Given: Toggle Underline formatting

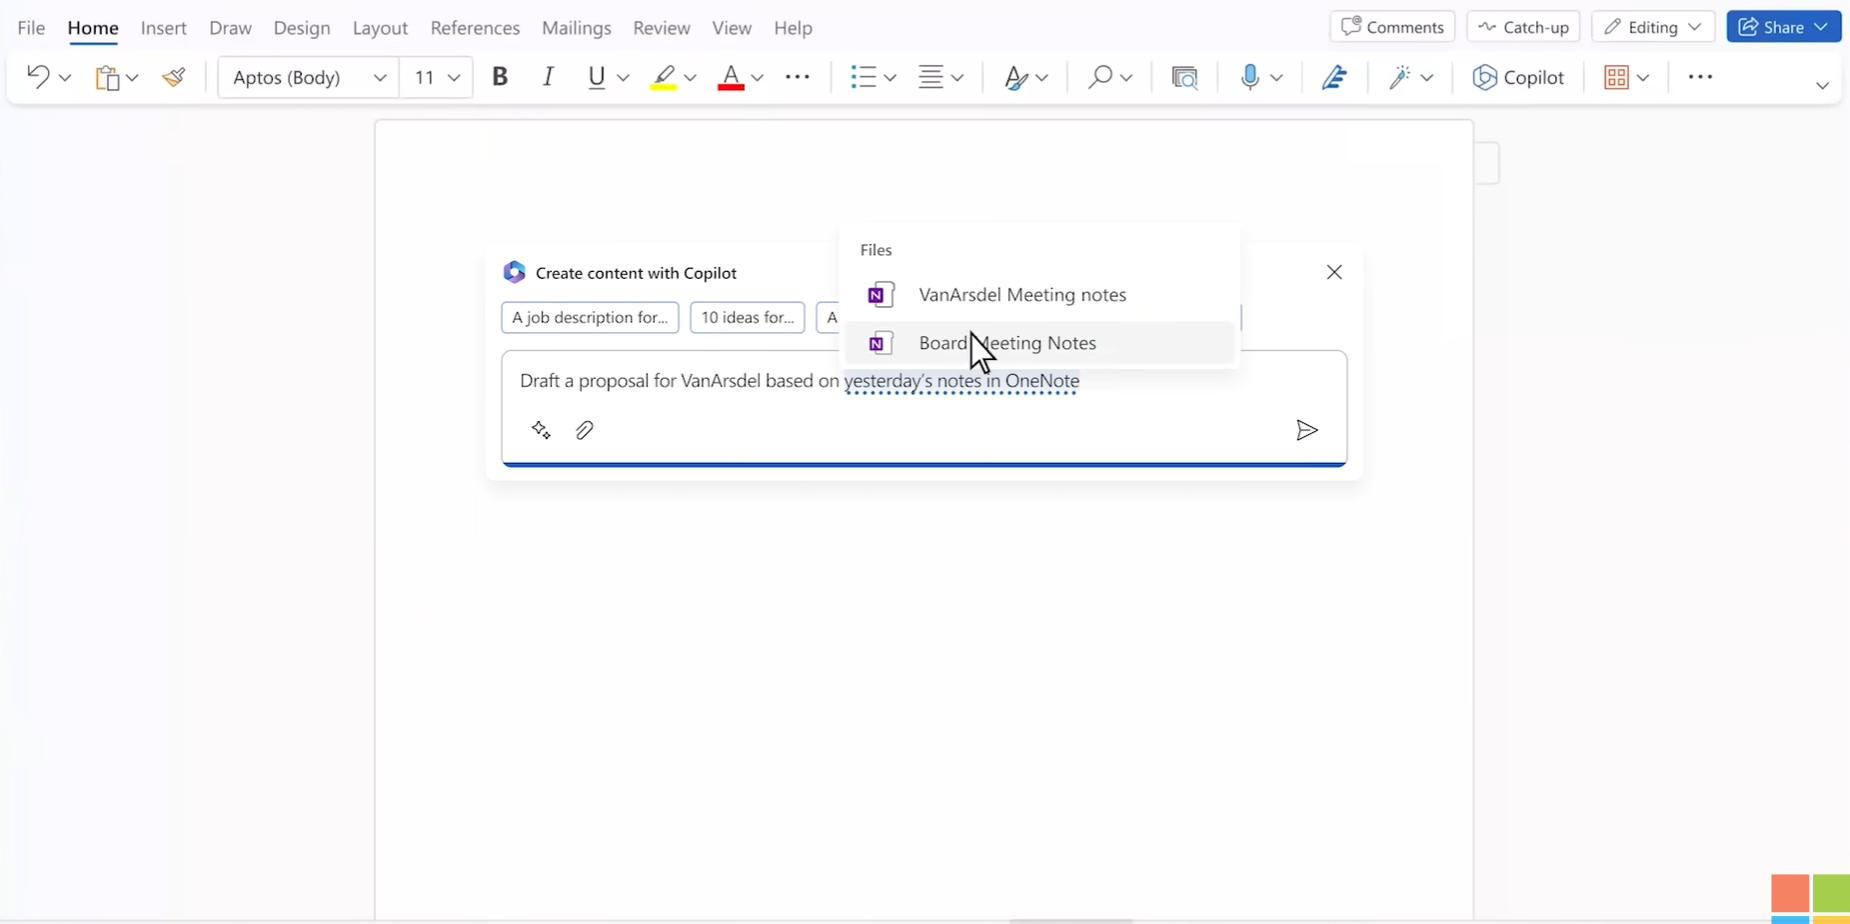Looking at the screenshot, I should point(597,77).
